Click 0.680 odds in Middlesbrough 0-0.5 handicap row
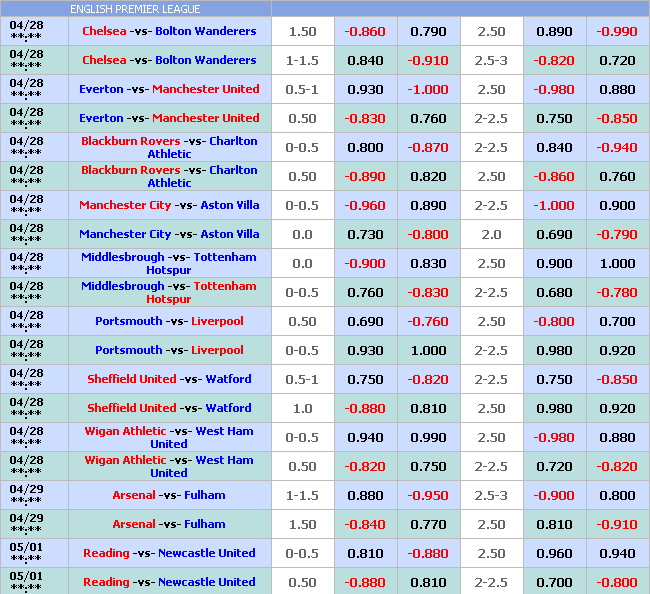650x594 pixels. tap(554, 293)
